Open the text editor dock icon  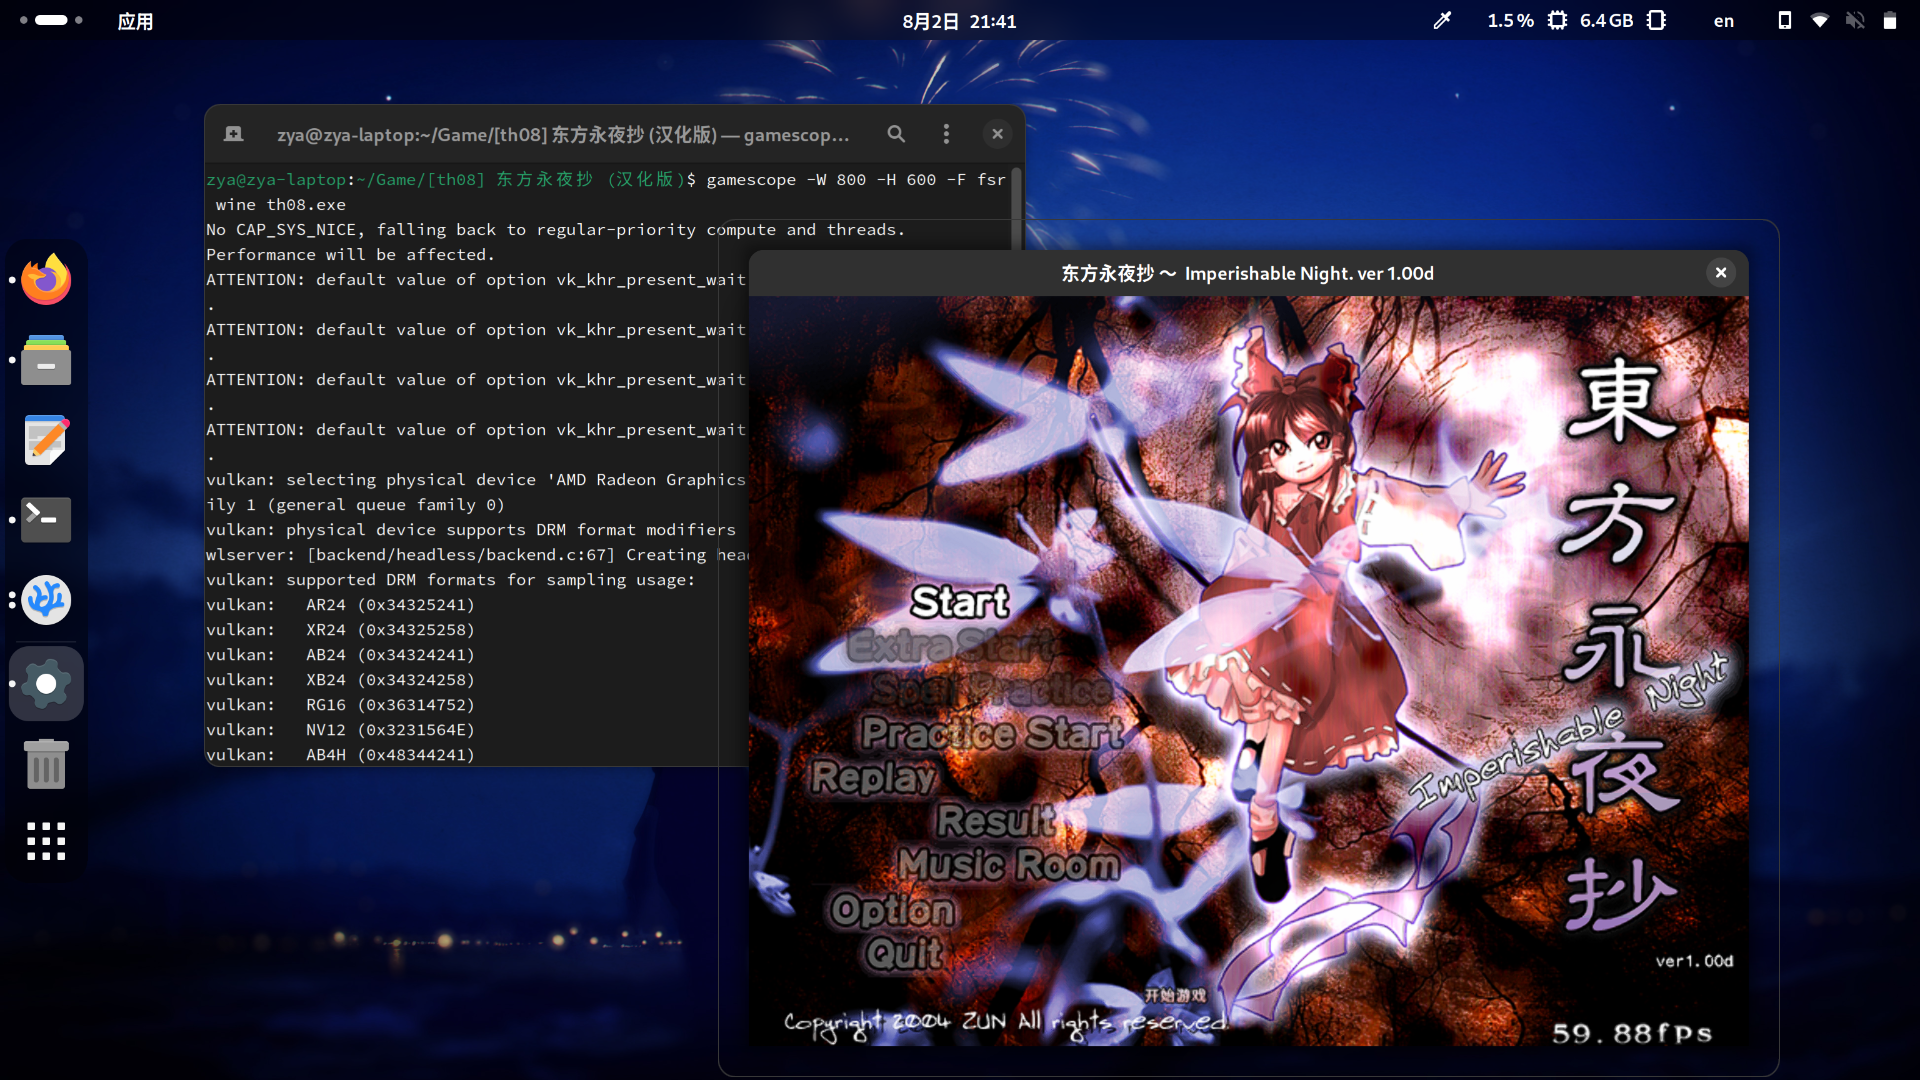coord(46,440)
